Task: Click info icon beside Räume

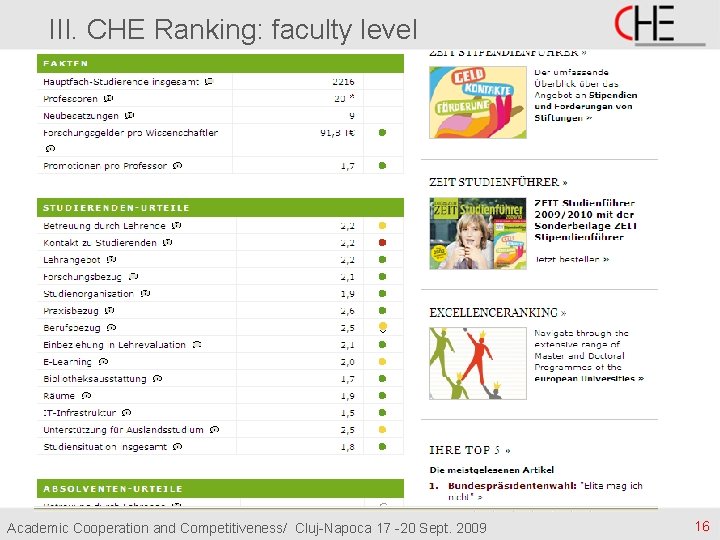Action: (86, 395)
